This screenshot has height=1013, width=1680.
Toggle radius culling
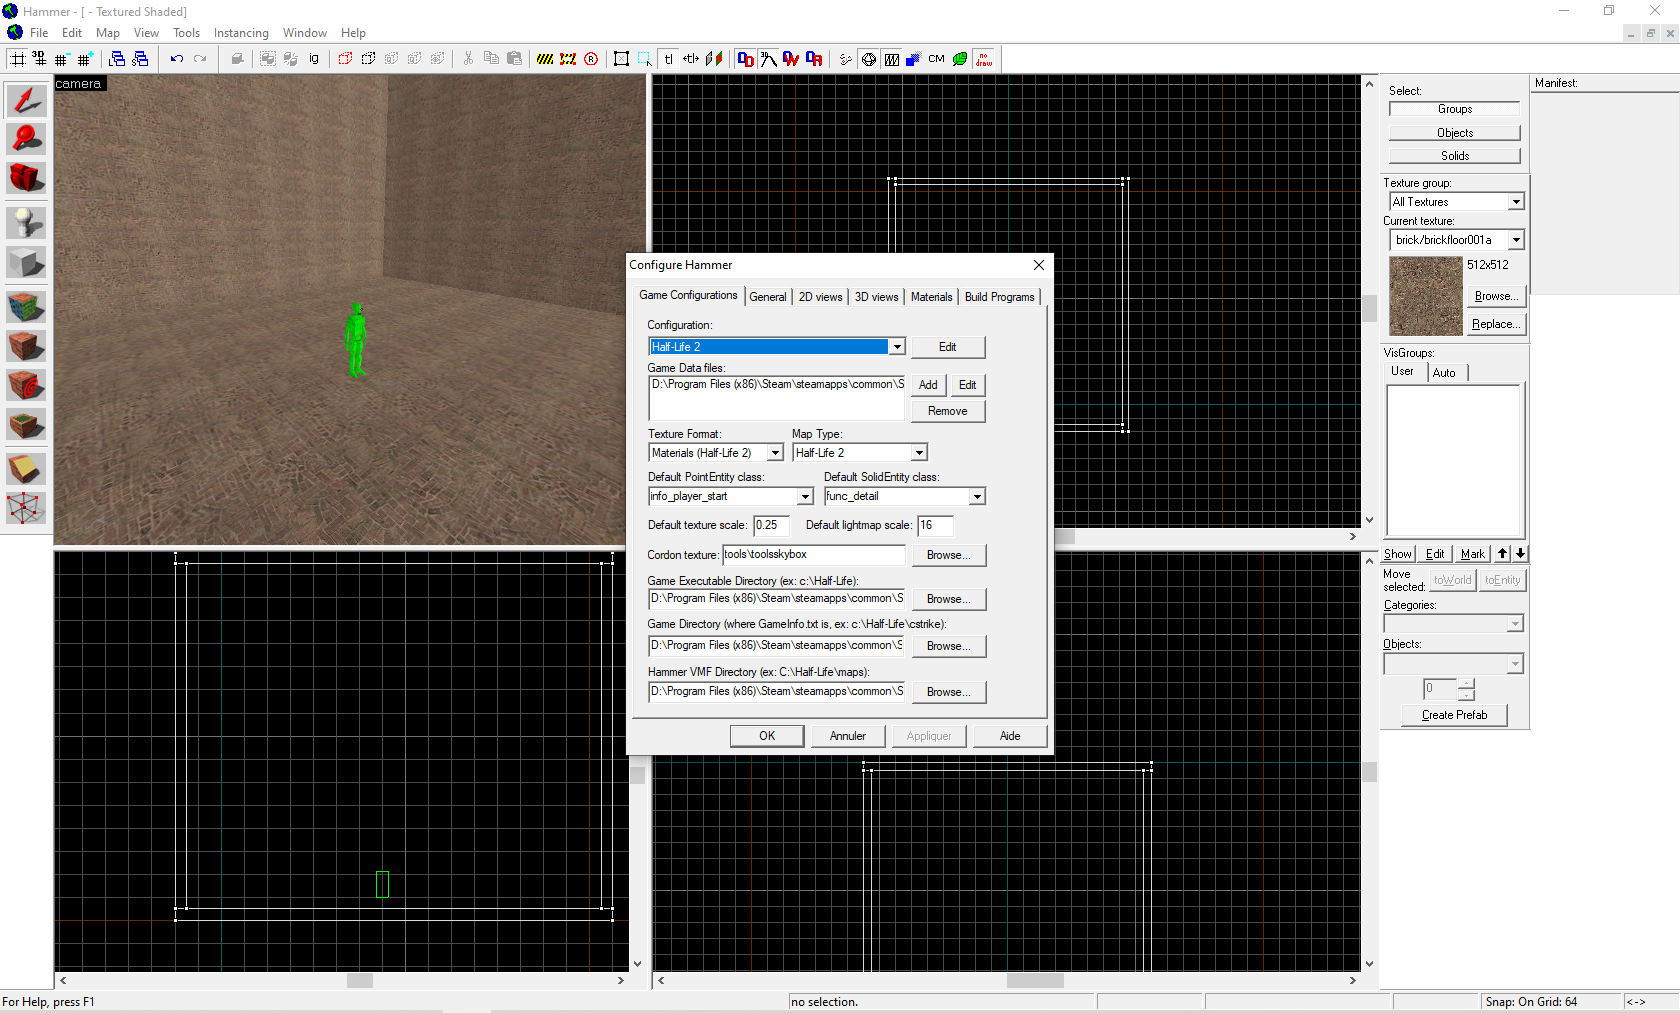click(x=591, y=59)
